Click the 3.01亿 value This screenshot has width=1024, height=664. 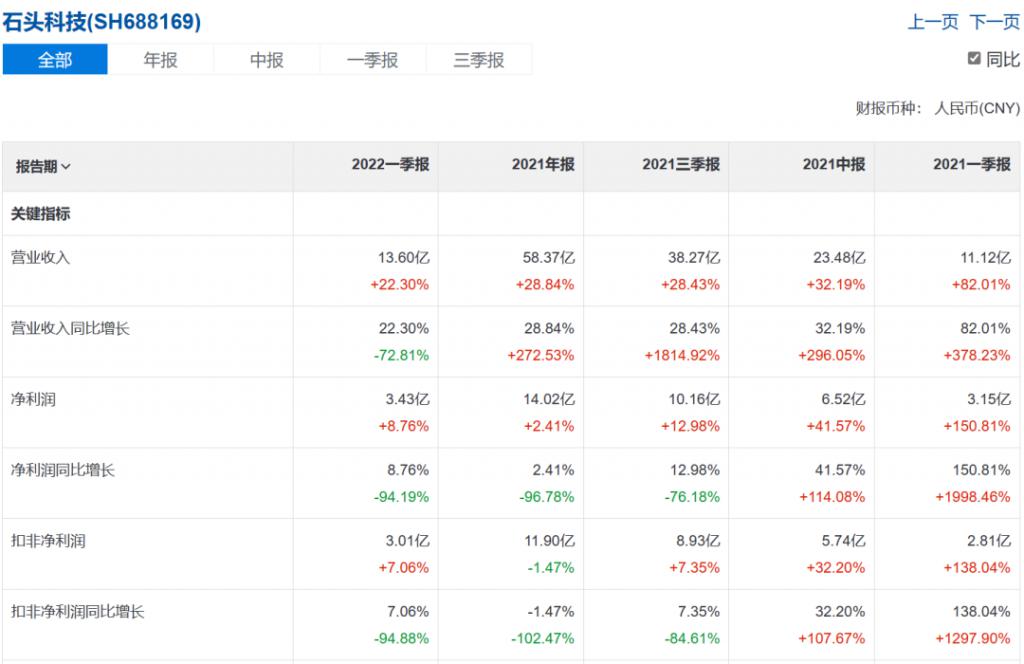pos(408,541)
